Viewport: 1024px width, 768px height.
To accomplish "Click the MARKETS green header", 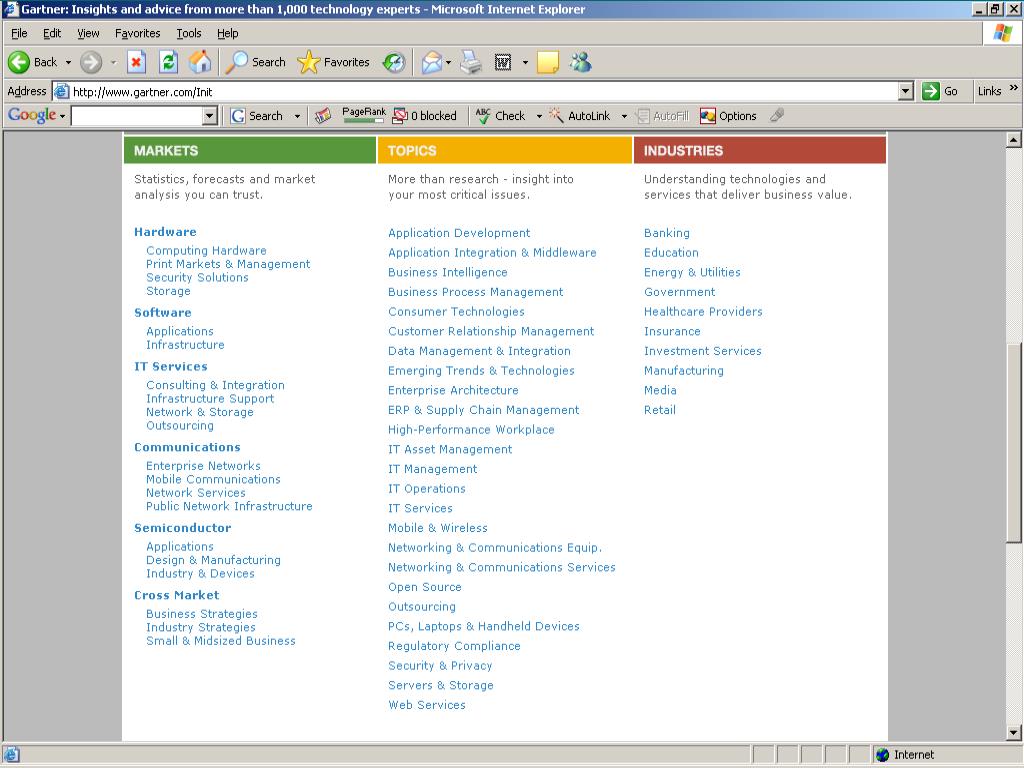I will (249, 150).
